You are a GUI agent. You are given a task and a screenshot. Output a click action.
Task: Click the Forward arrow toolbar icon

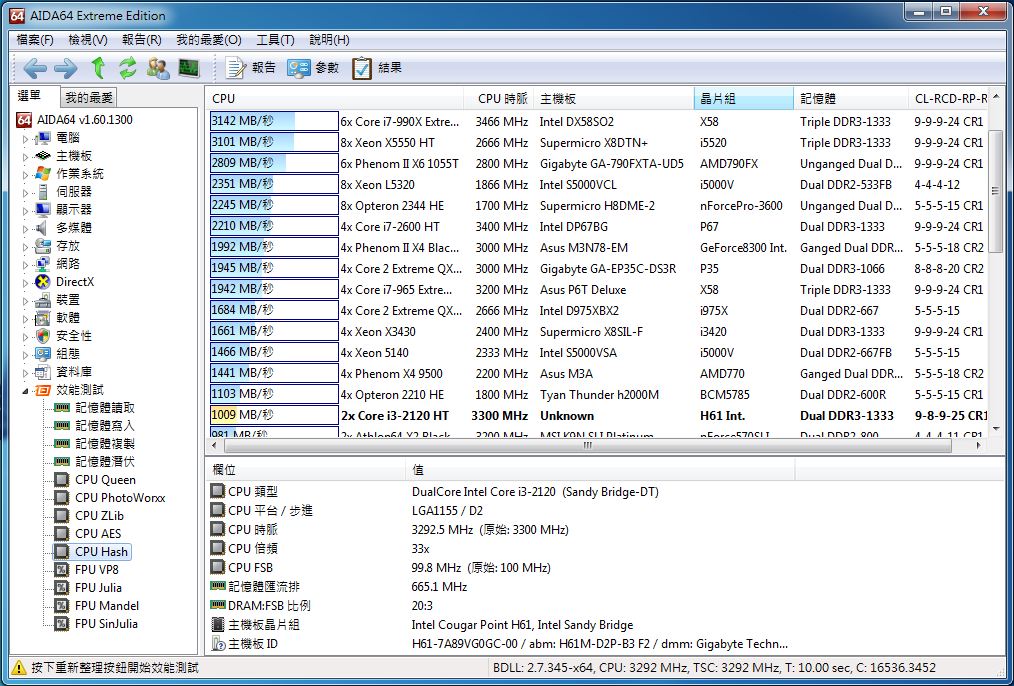[x=66, y=68]
